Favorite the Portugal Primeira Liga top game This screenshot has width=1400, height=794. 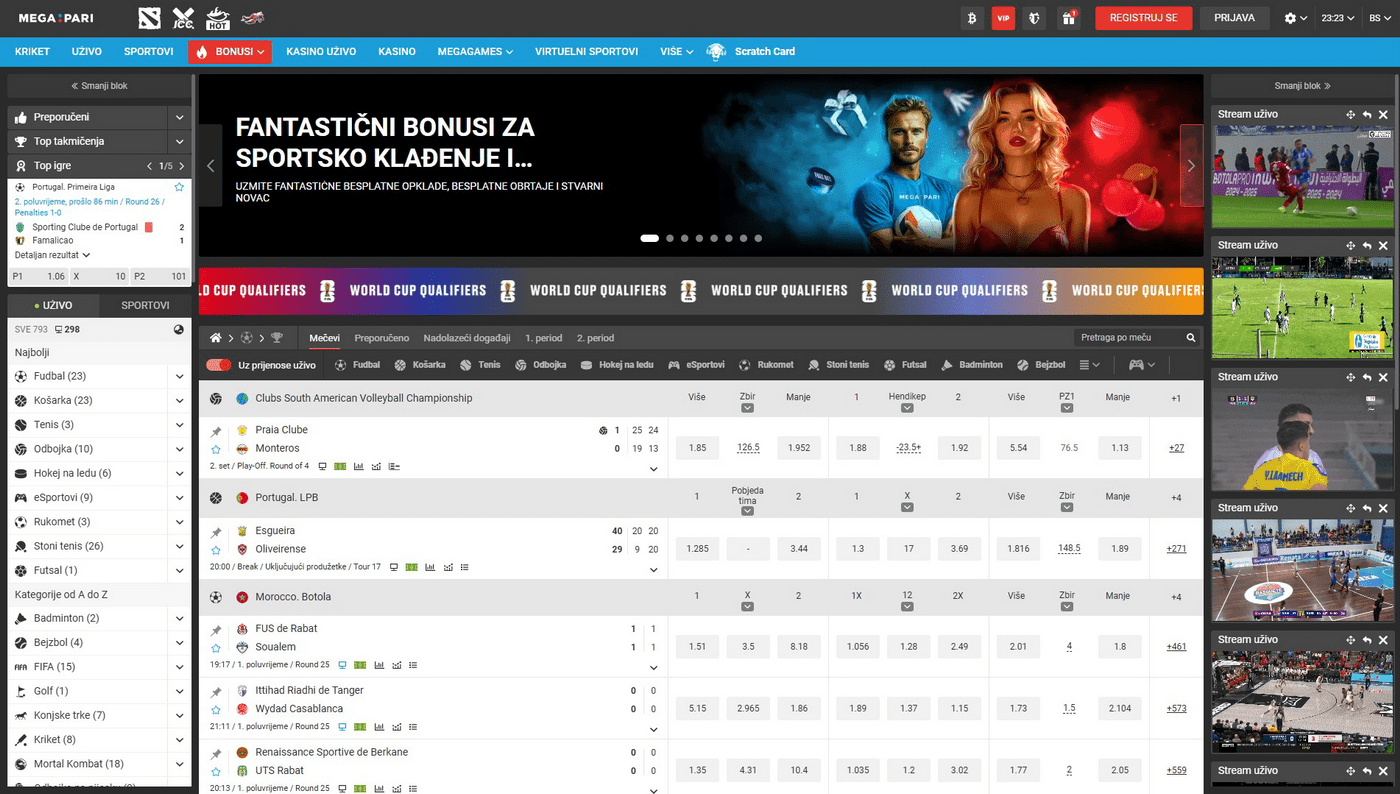(x=180, y=187)
